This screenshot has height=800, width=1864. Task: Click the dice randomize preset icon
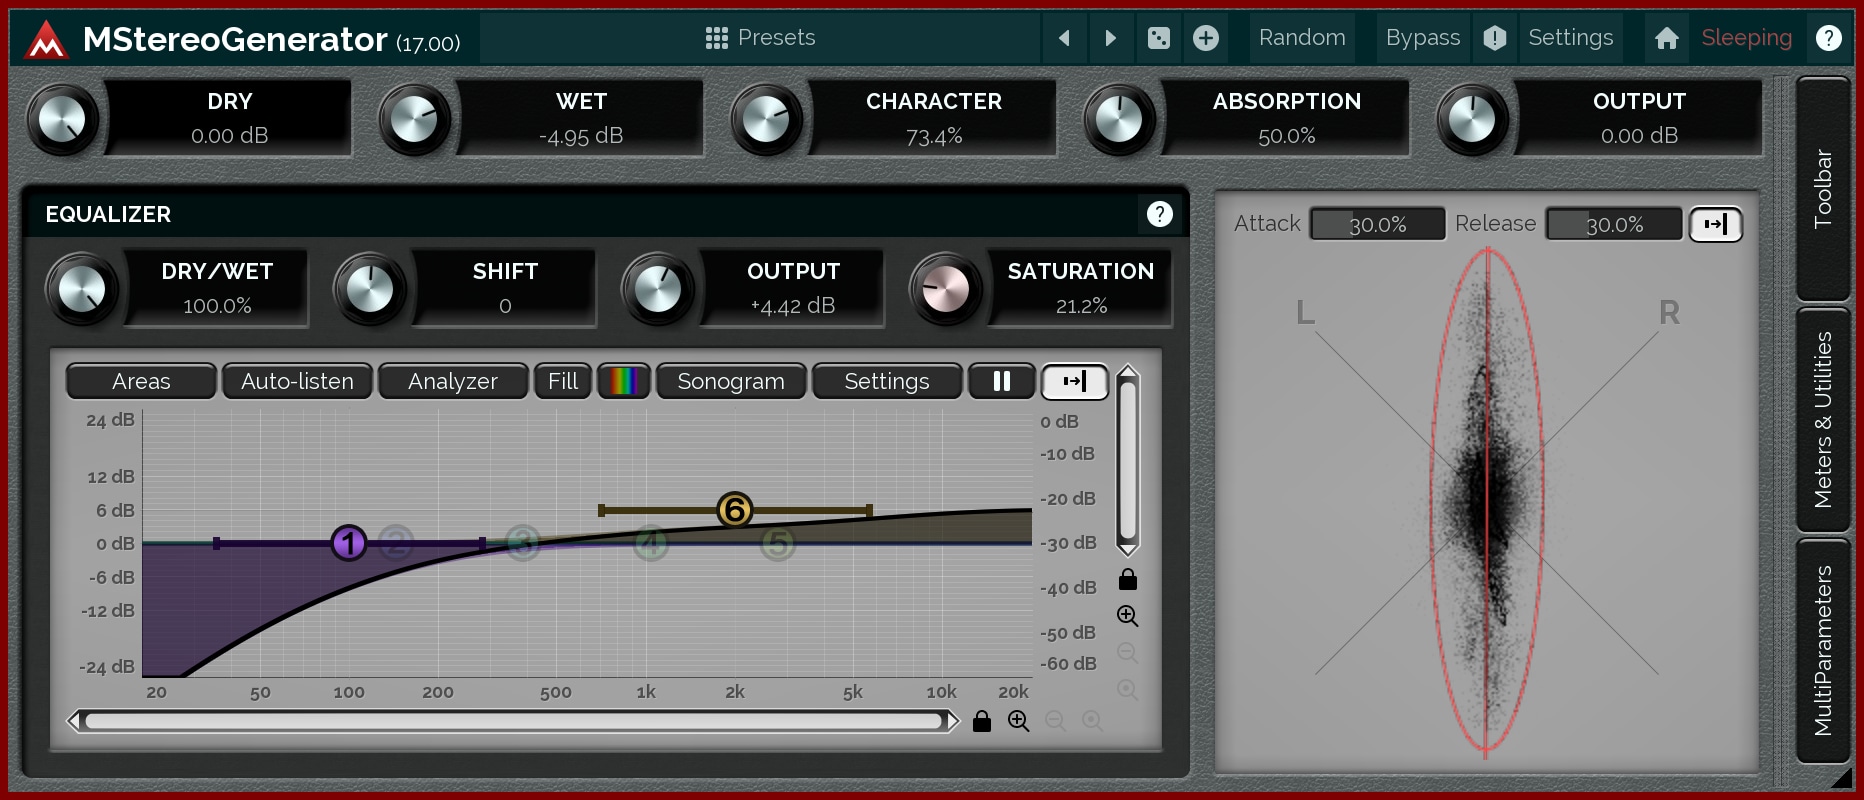(x=1158, y=38)
